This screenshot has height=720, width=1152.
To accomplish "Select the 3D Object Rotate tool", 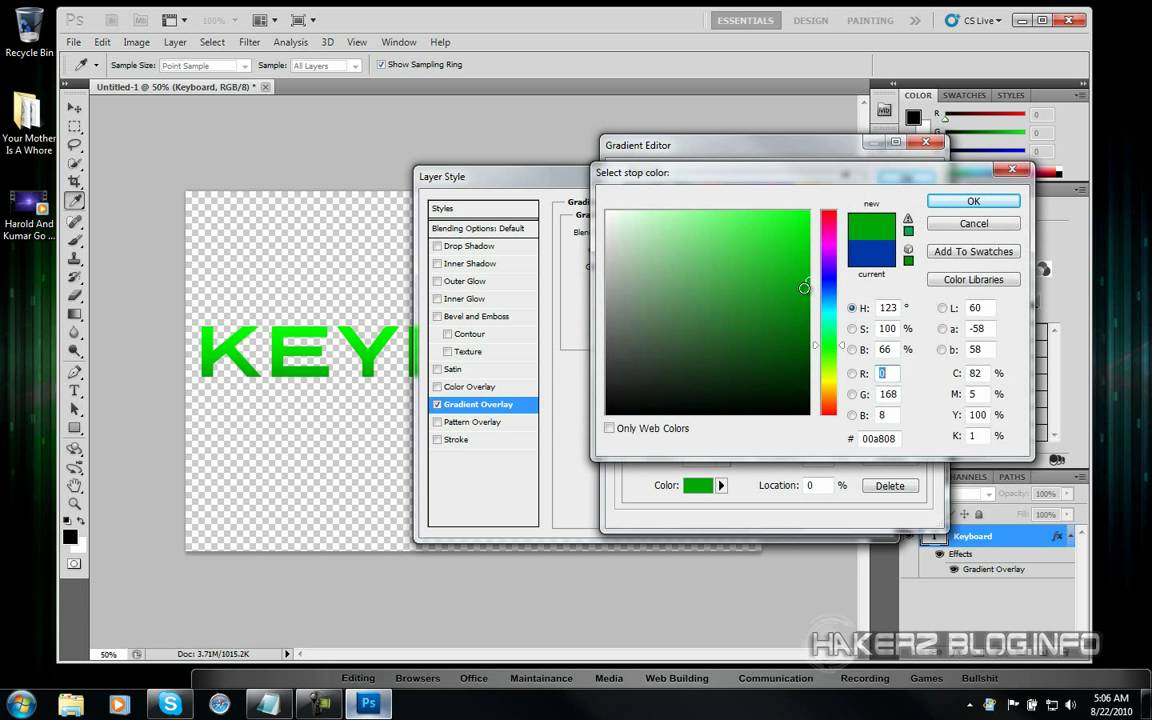I will 74,448.
